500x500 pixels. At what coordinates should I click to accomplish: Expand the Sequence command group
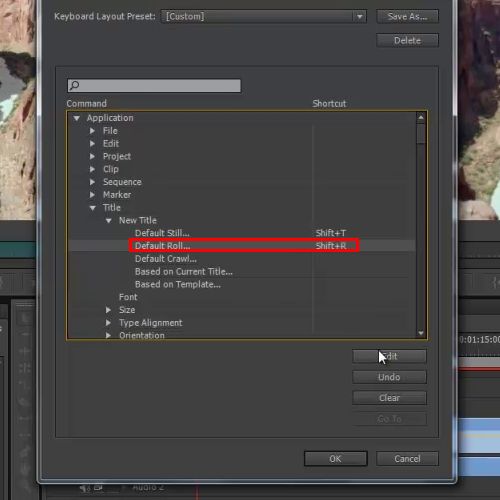tap(92, 182)
